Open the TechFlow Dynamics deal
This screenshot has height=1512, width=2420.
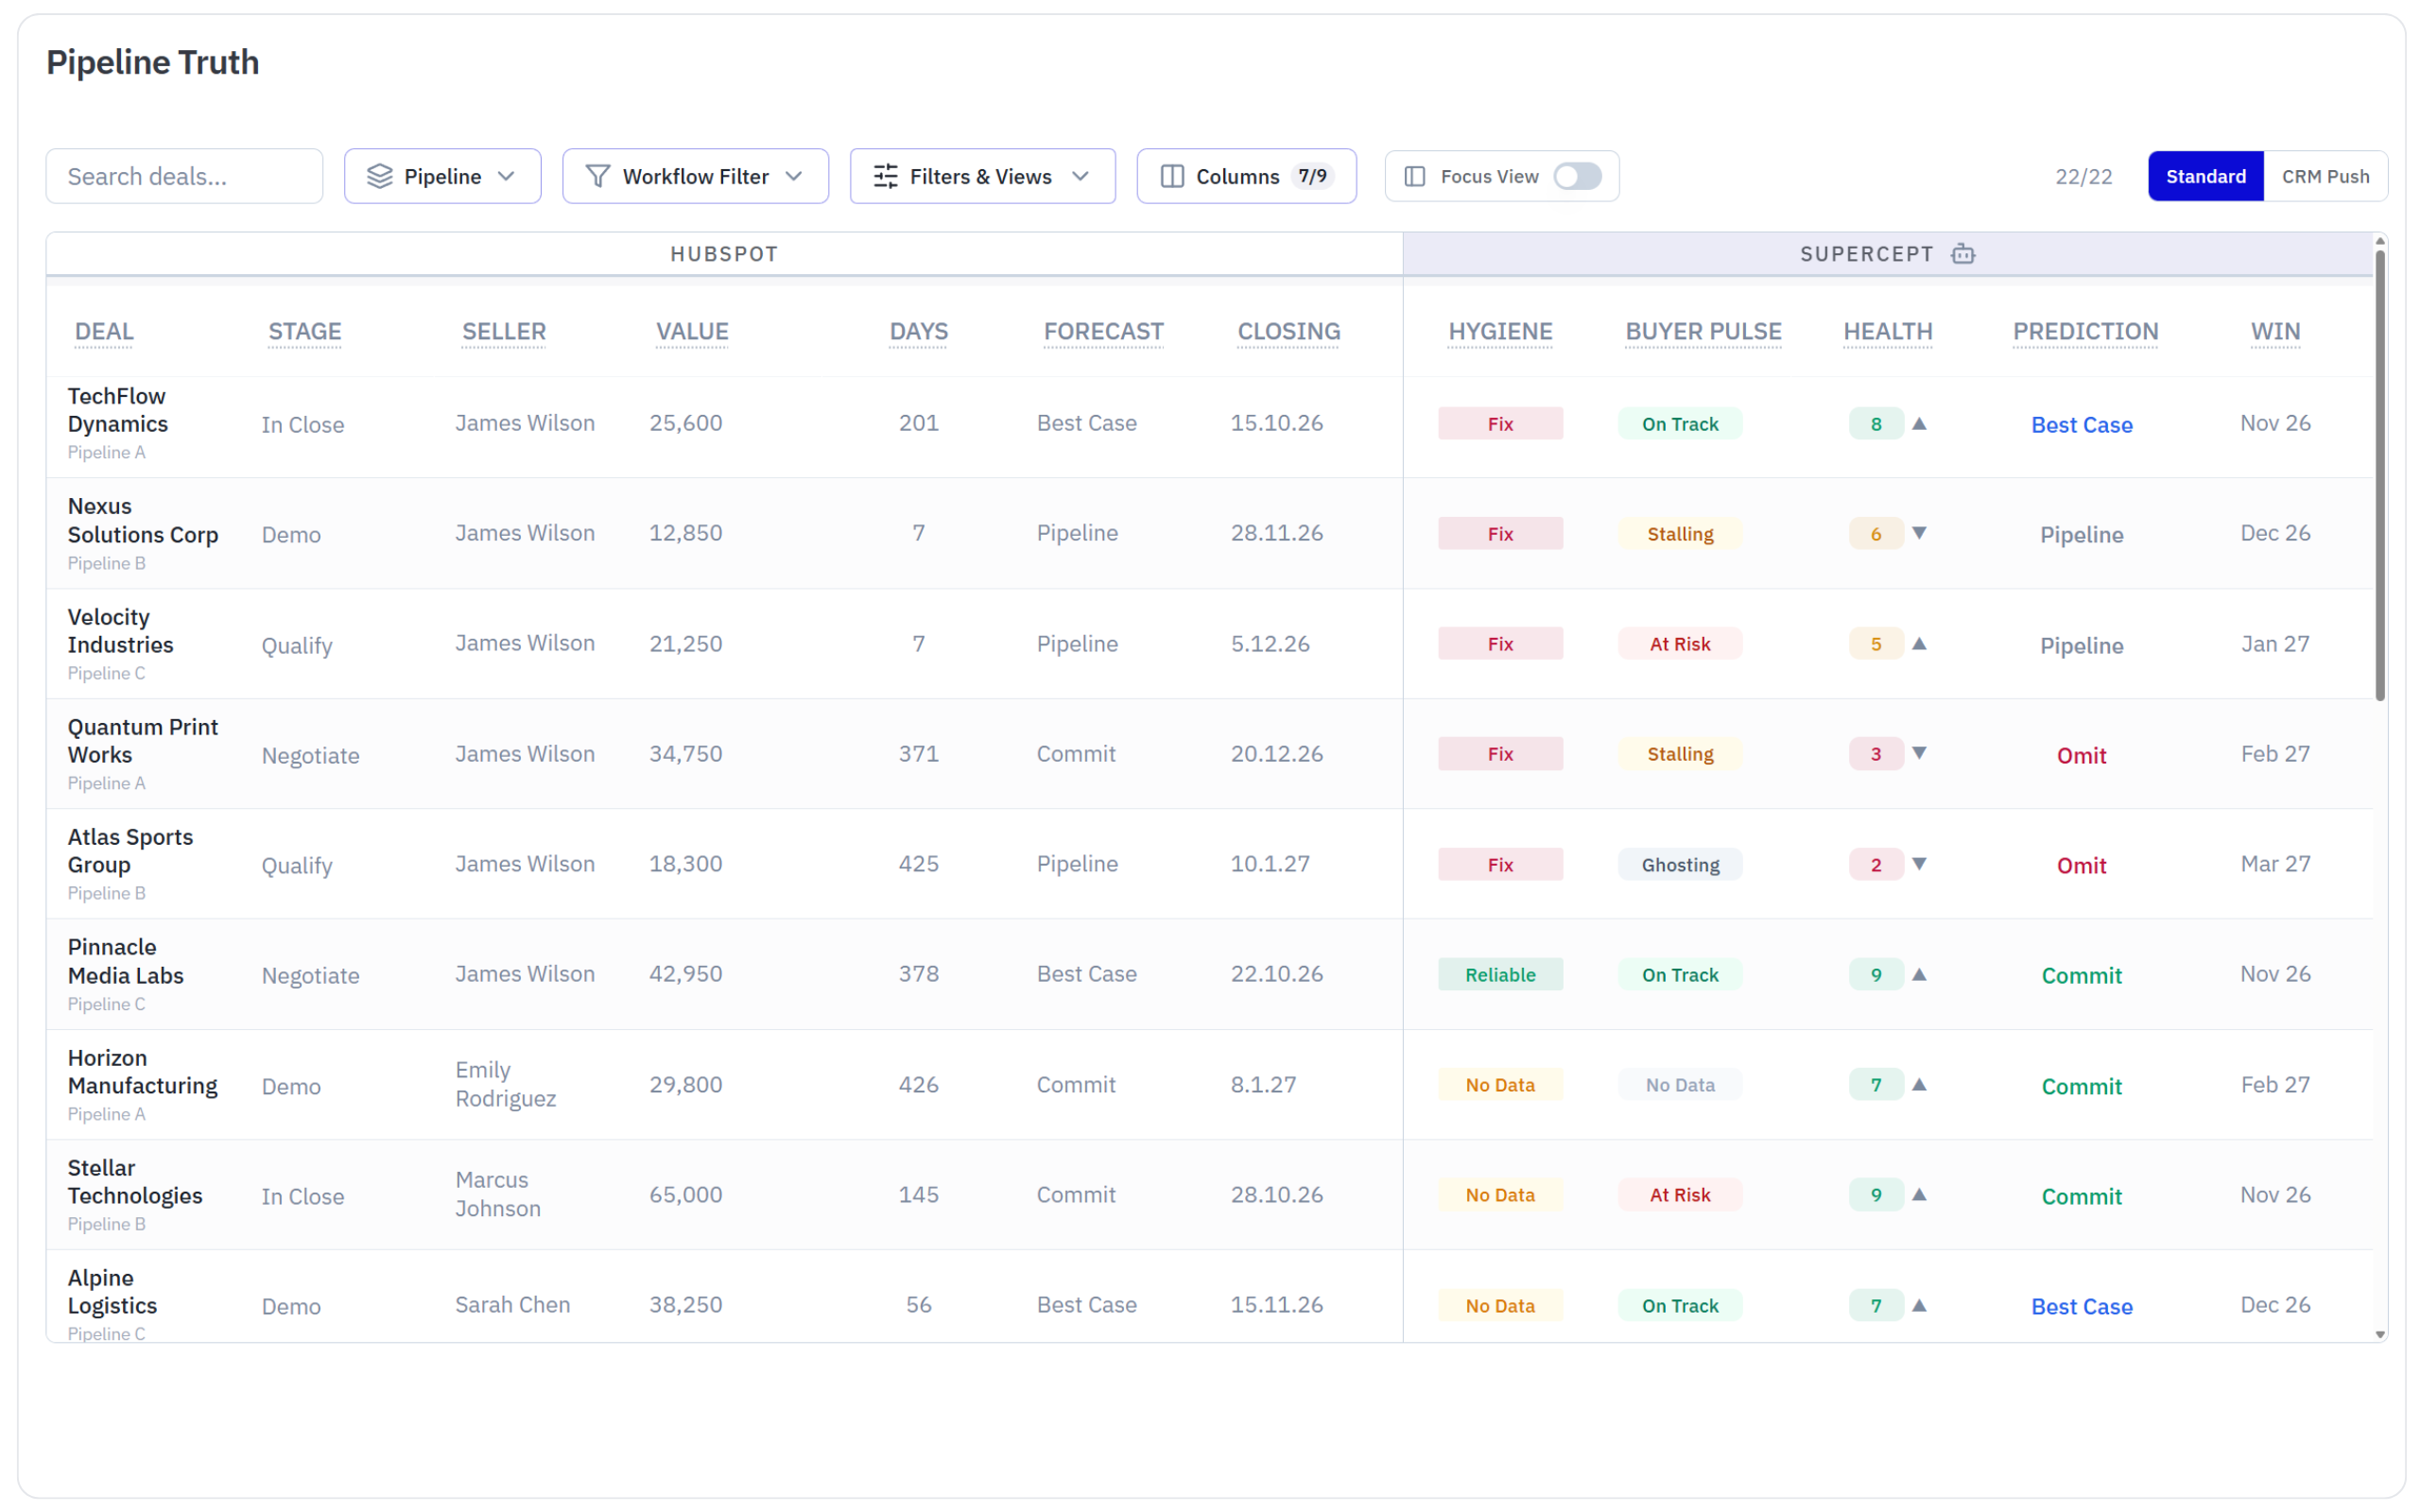tap(117, 410)
